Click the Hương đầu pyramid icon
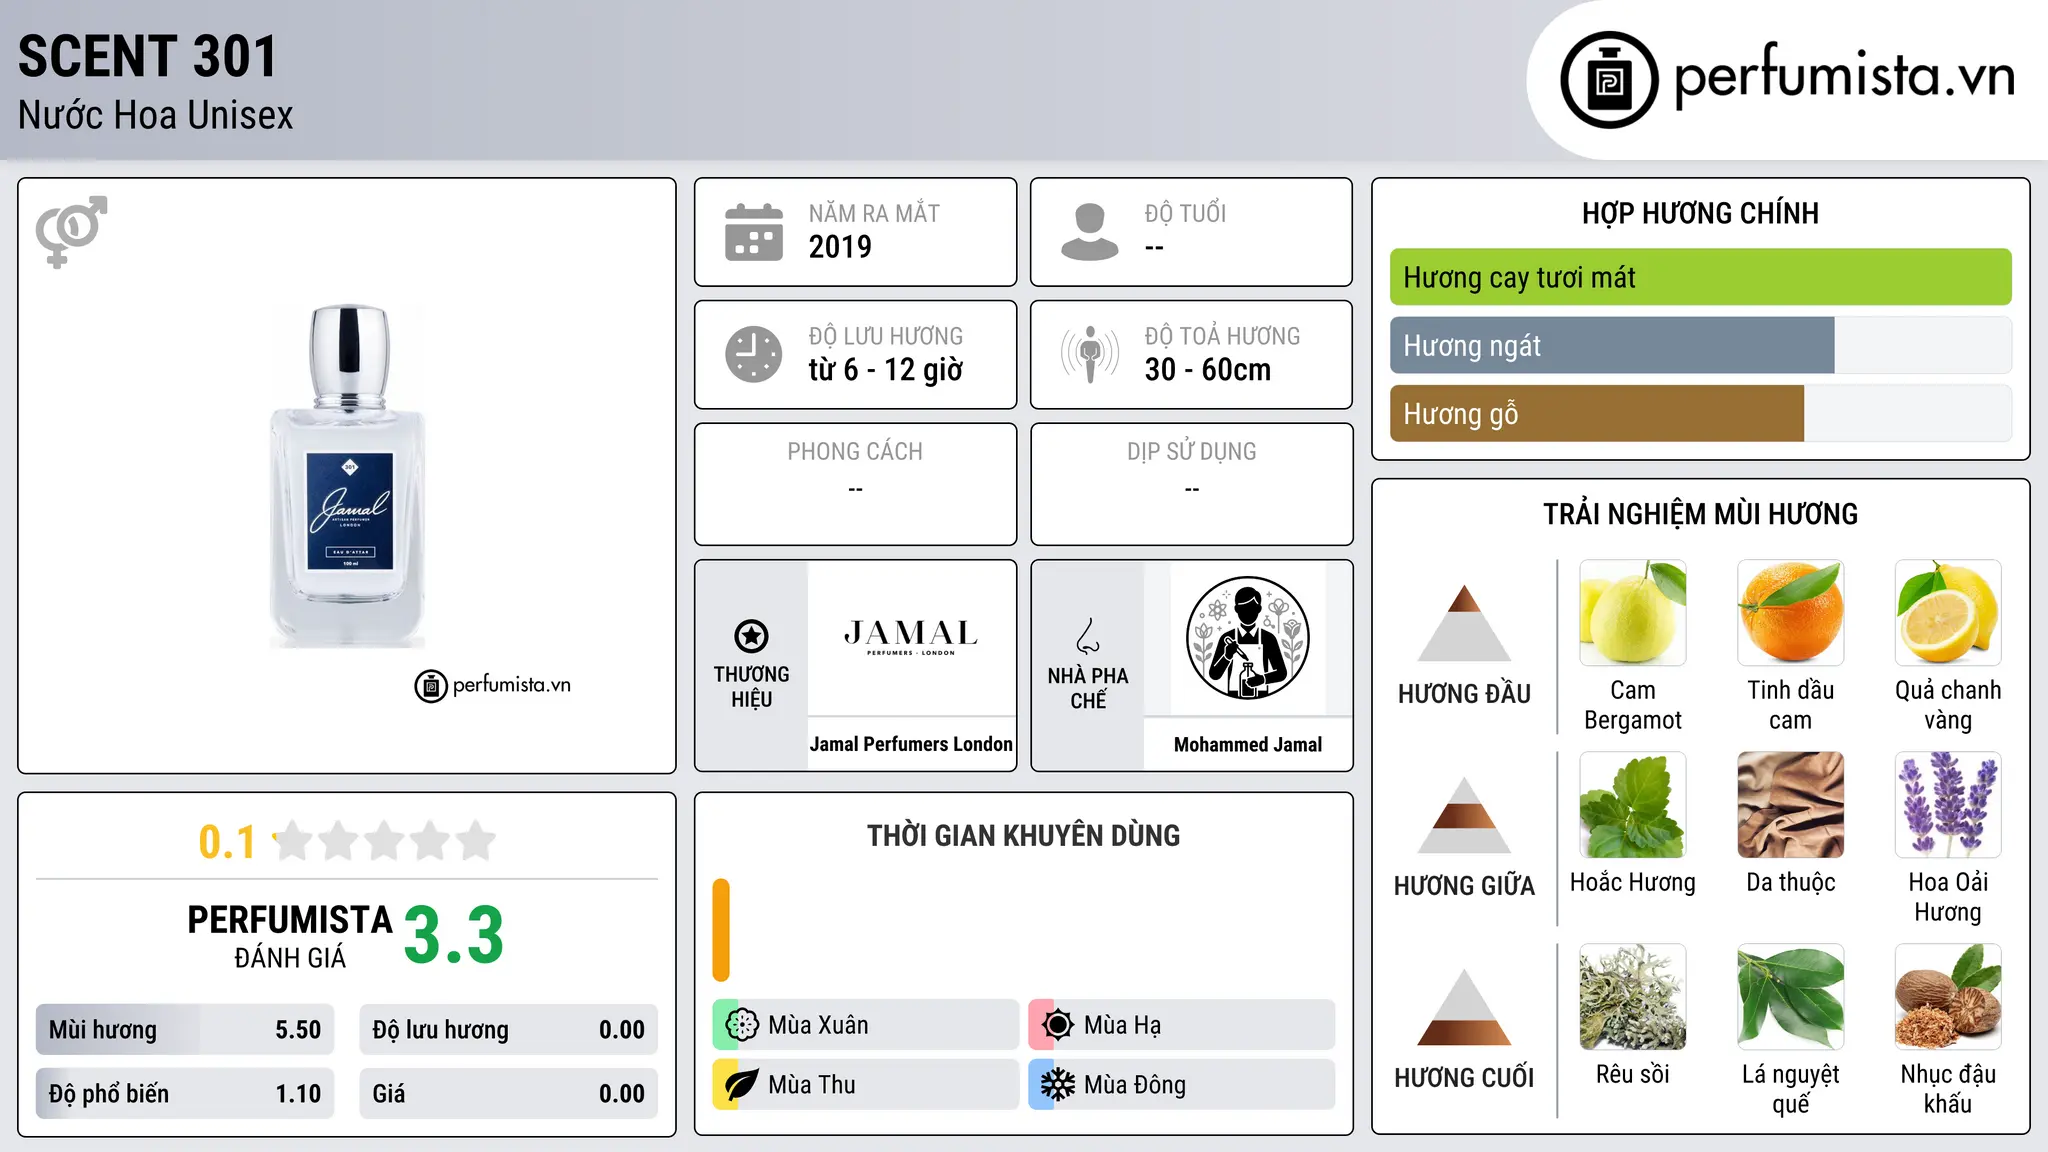This screenshot has width=2048, height=1152. tap(1464, 623)
